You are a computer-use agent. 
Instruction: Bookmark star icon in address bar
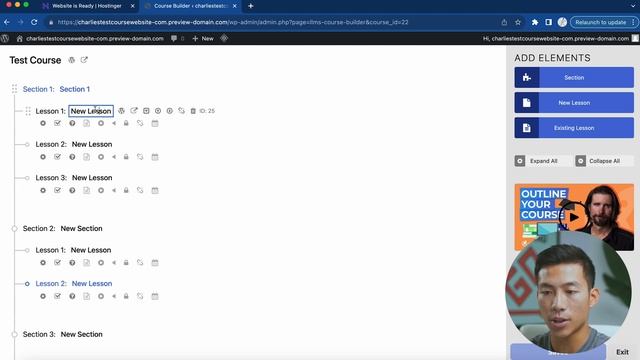coord(518,22)
